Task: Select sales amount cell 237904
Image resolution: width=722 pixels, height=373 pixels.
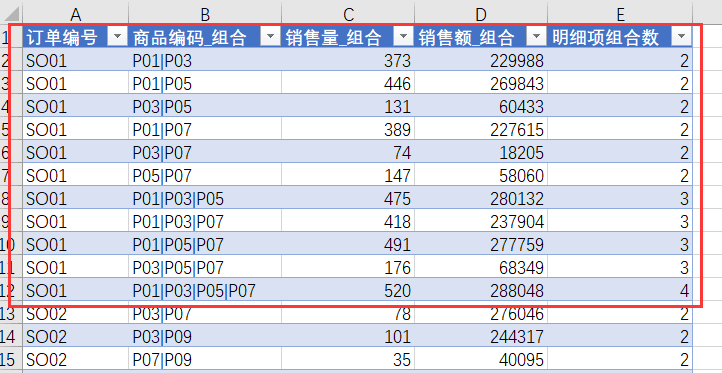Action: tap(481, 221)
